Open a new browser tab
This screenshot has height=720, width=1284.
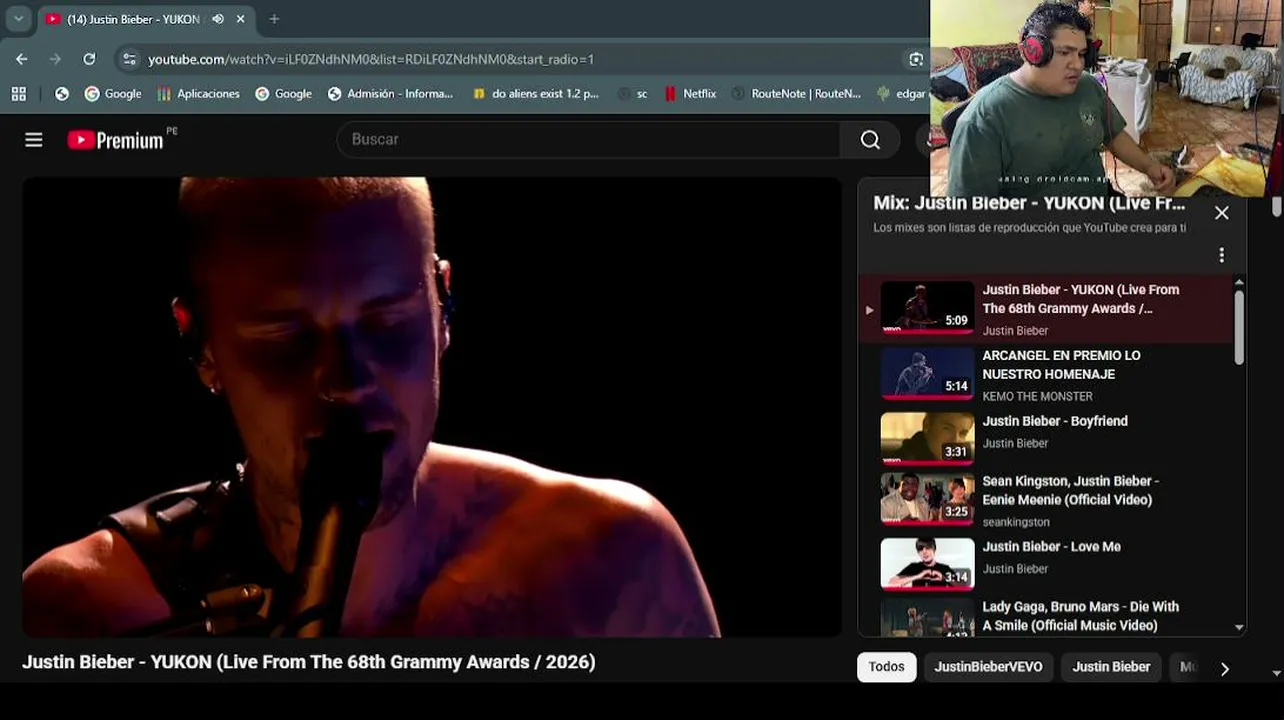point(274,19)
